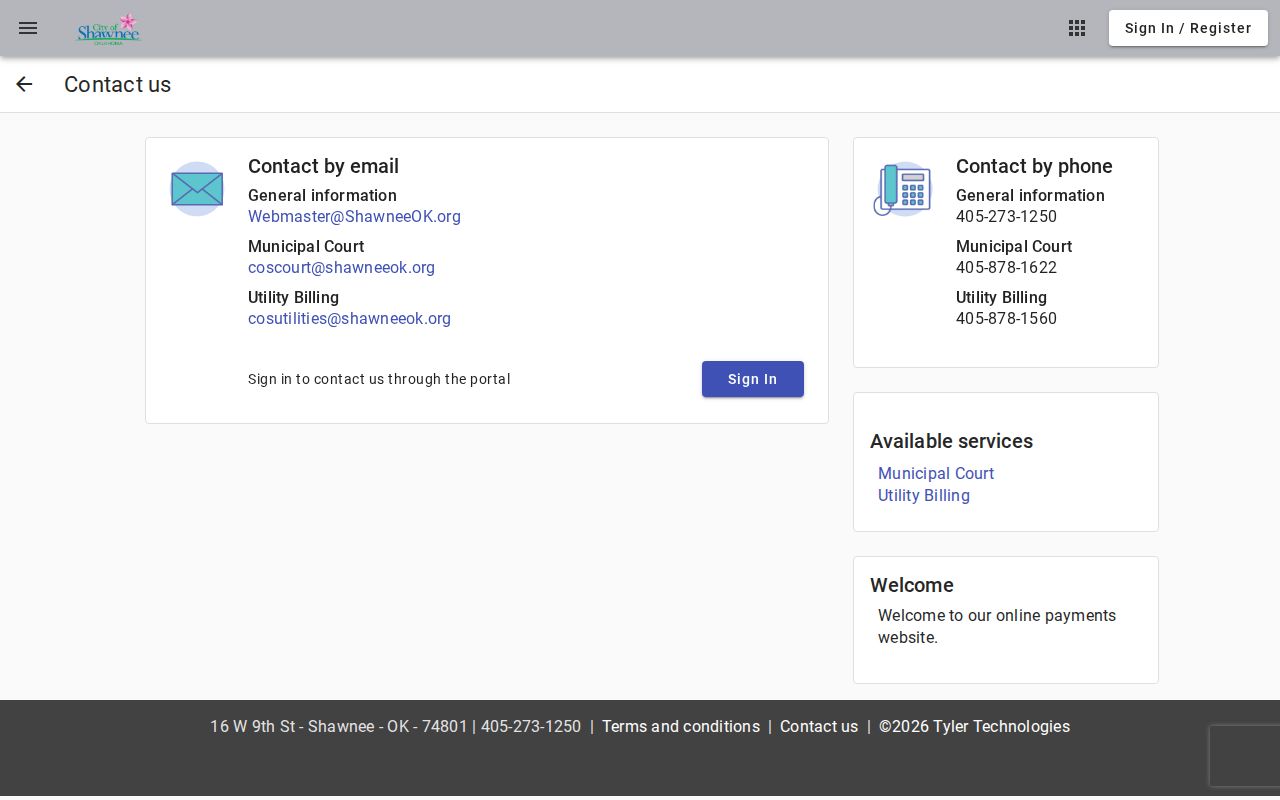Go back using the arrow icon
This screenshot has width=1280, height=800.
[24, 85]
